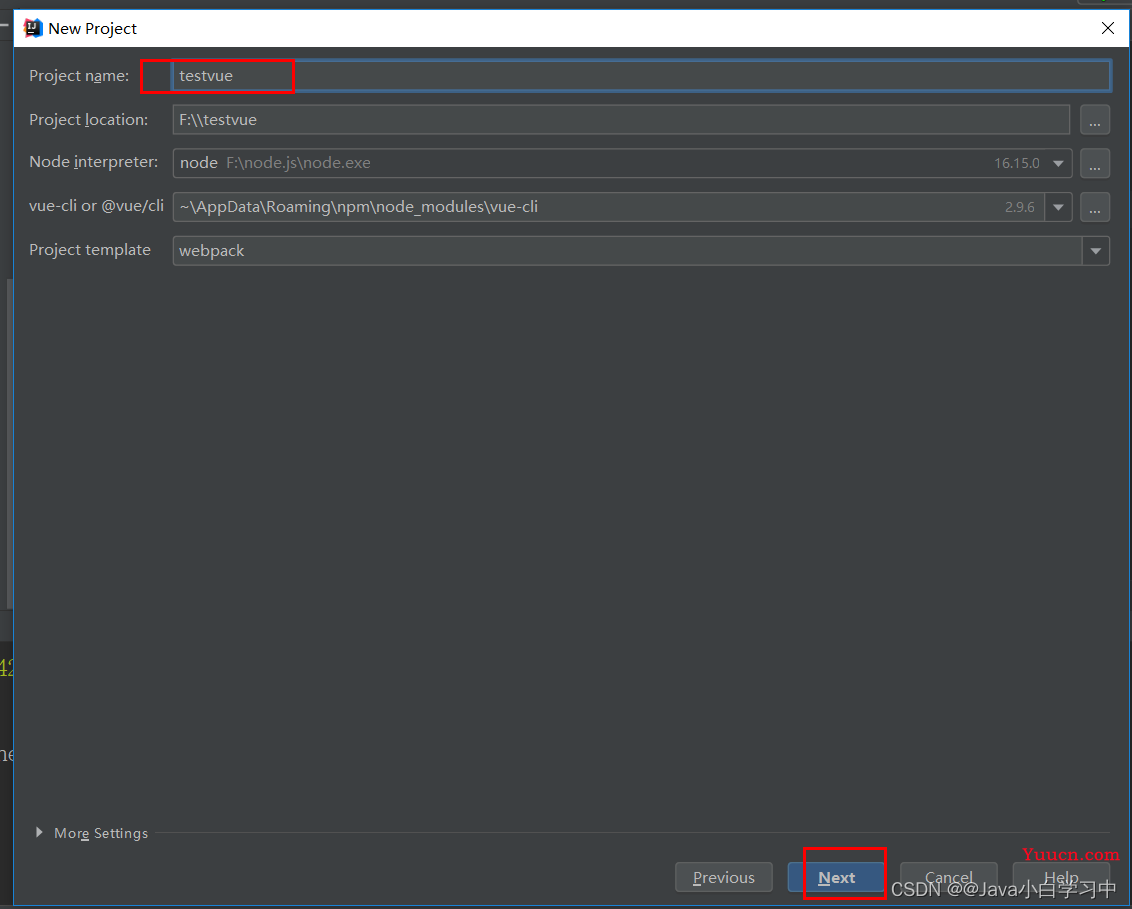Click the Previous button
The image size is (1132, 909).
(723, 877)
